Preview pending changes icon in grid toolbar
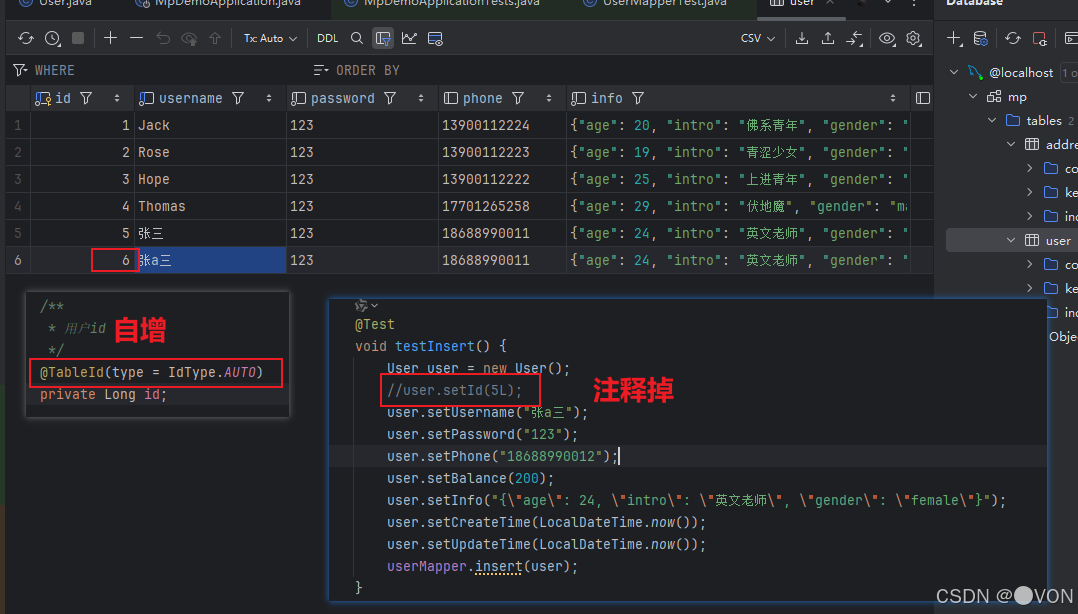This screenshot has width=1078, height=614. click(x=189, y=39)
